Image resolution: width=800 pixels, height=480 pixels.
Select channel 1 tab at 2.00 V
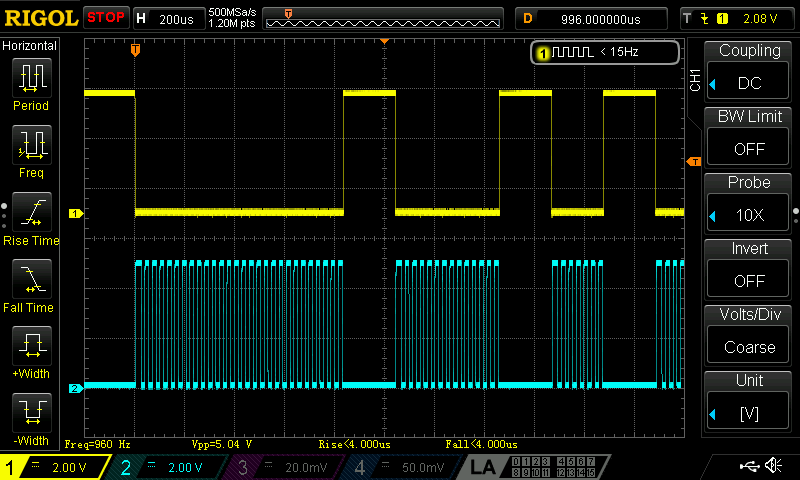tap(55, 467)
